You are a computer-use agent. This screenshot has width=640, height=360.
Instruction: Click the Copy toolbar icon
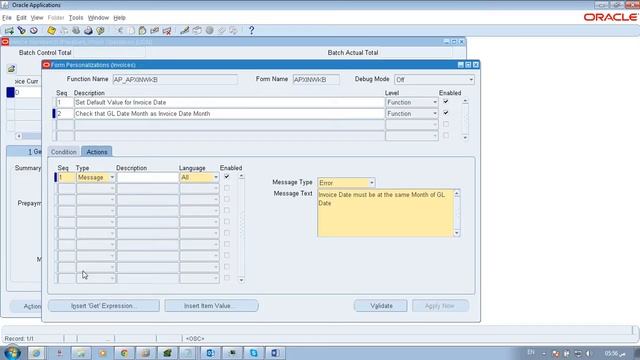pyautogui.click(x=131, y=31)
